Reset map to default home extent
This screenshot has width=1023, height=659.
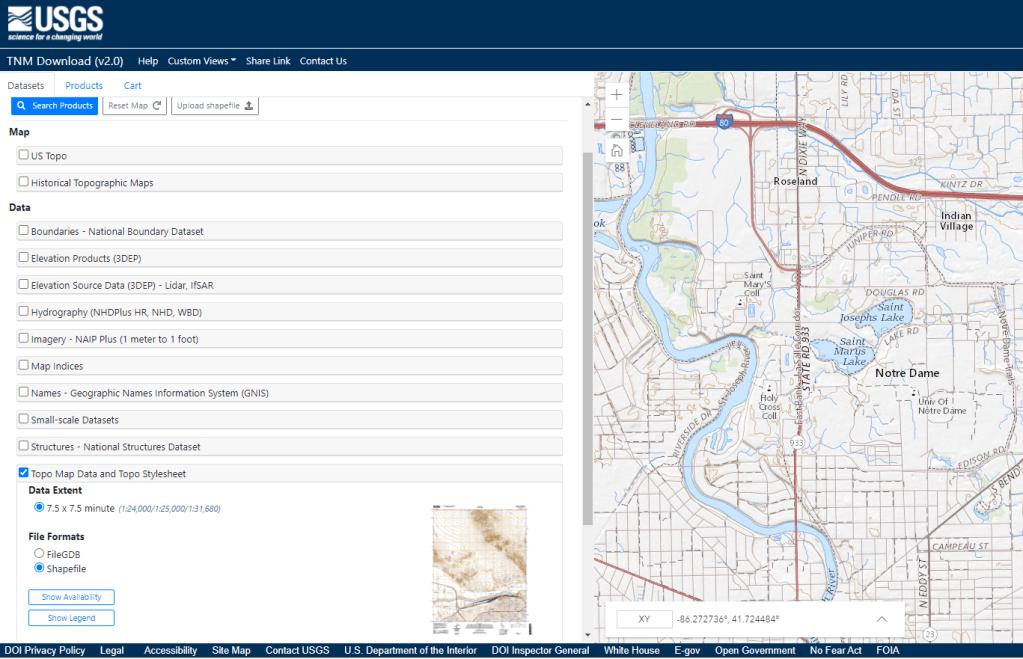(x=617, y=150)
